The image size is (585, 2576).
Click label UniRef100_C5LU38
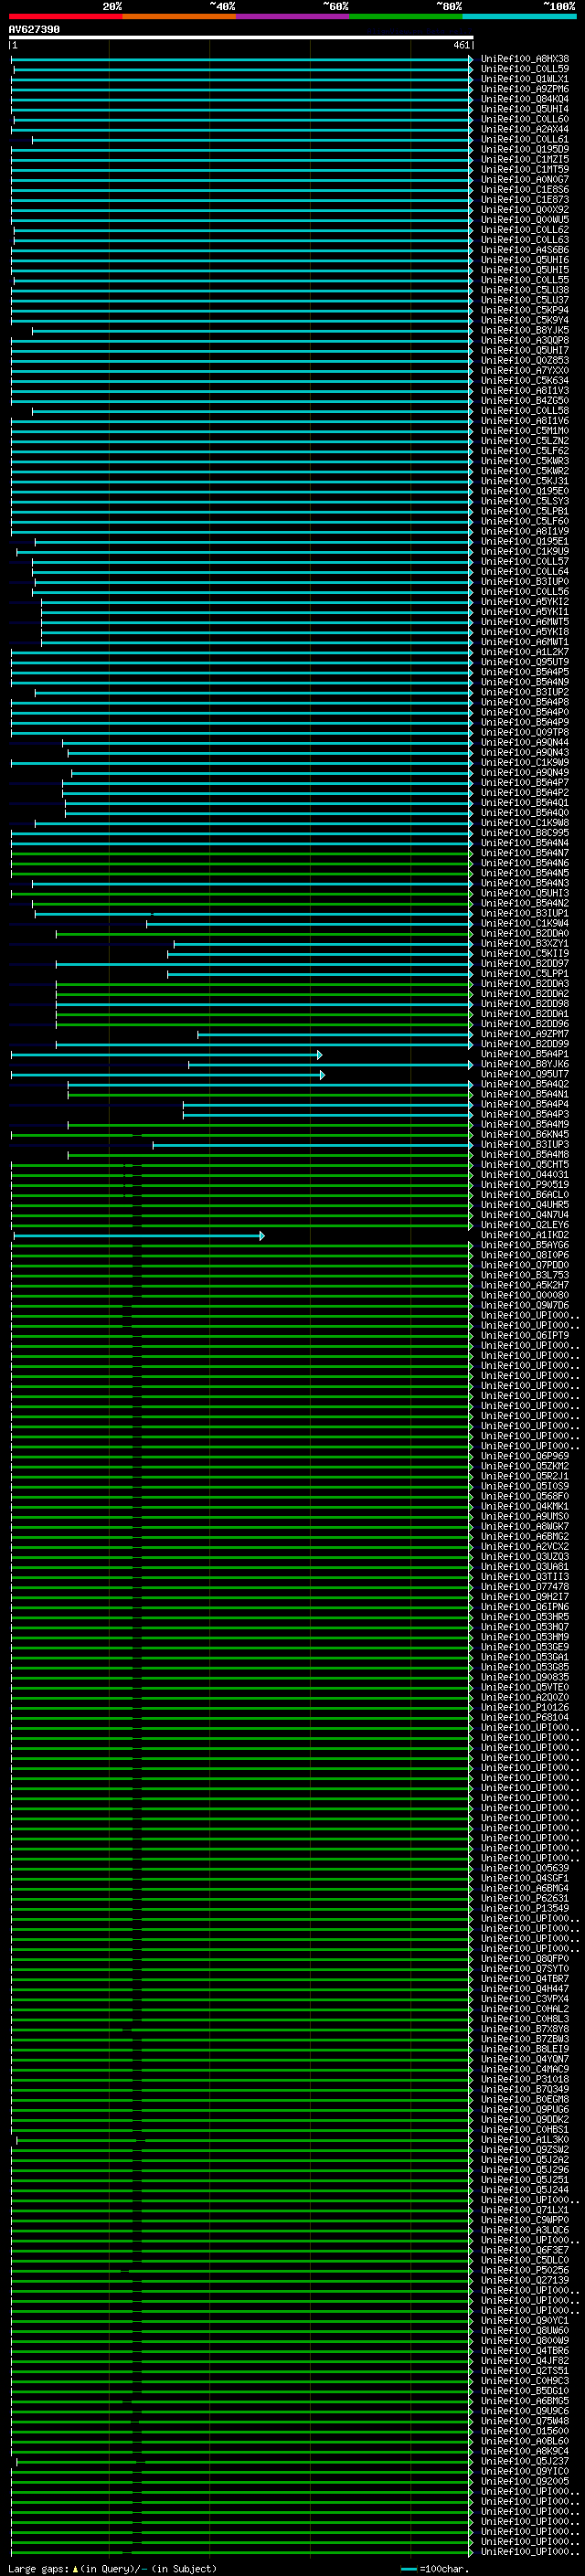point(525,290)
